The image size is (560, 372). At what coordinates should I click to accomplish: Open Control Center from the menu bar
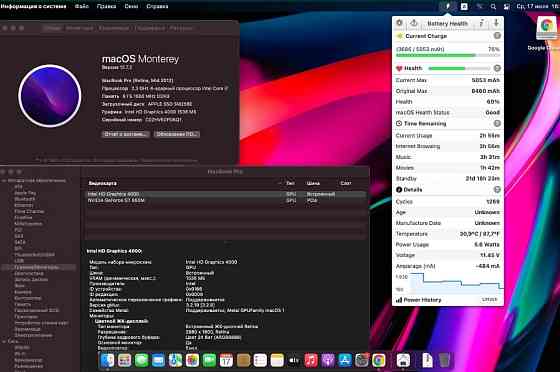point(506,6)
